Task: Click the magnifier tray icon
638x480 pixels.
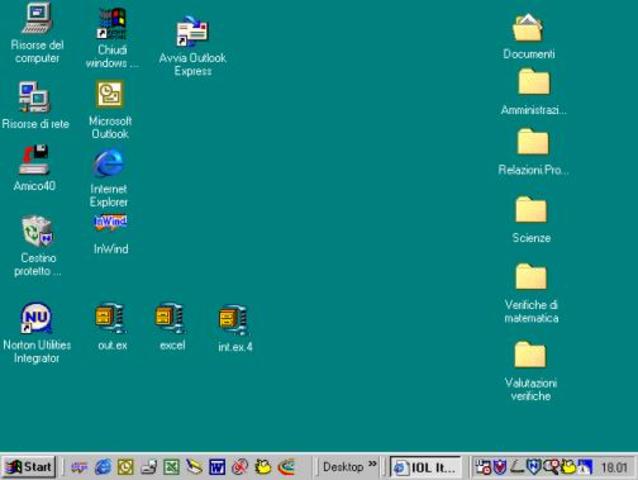Action: [551, 467]
